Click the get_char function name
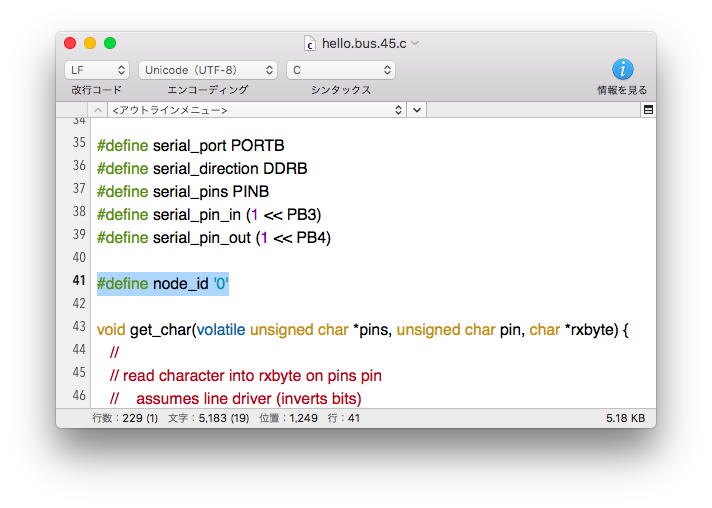Screen dimensions: 712x508 click(x=160, y=330)
